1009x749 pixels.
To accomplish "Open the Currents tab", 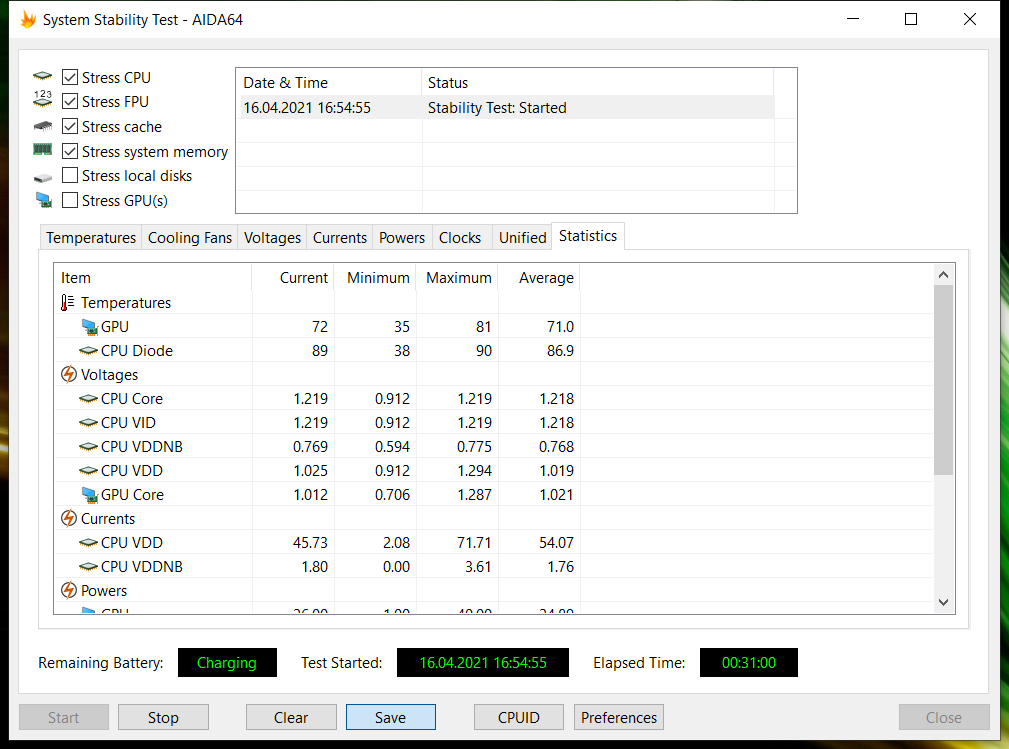I will point(340,237).
